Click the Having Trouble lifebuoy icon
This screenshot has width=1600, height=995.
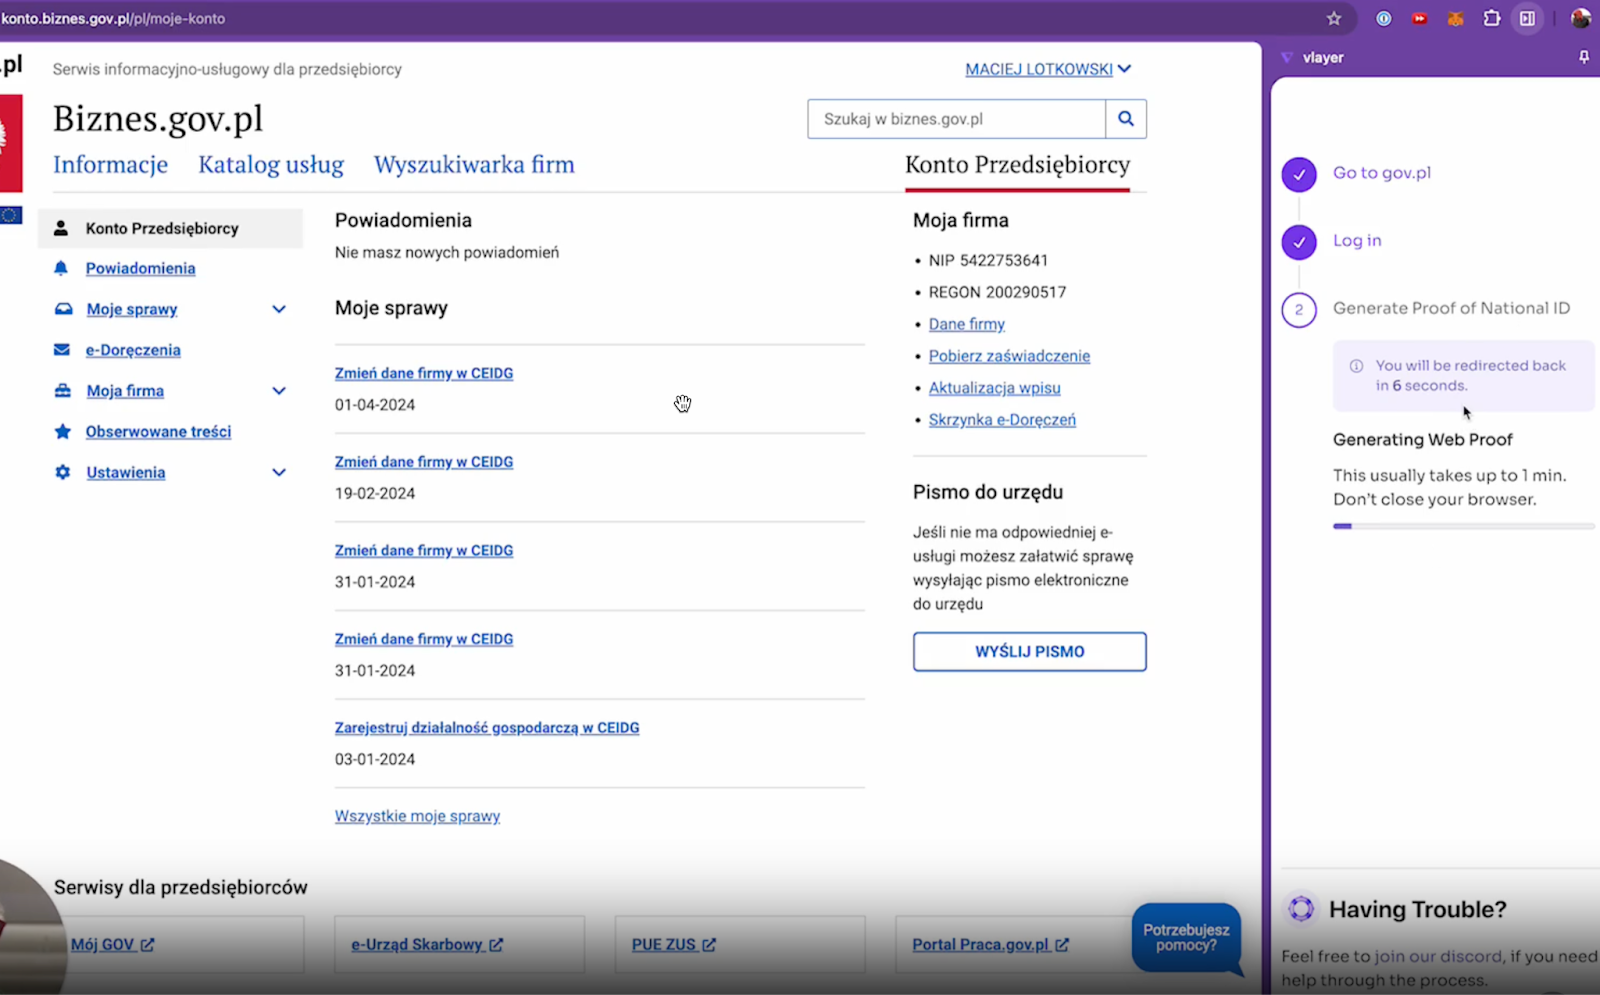[1301, 908]
